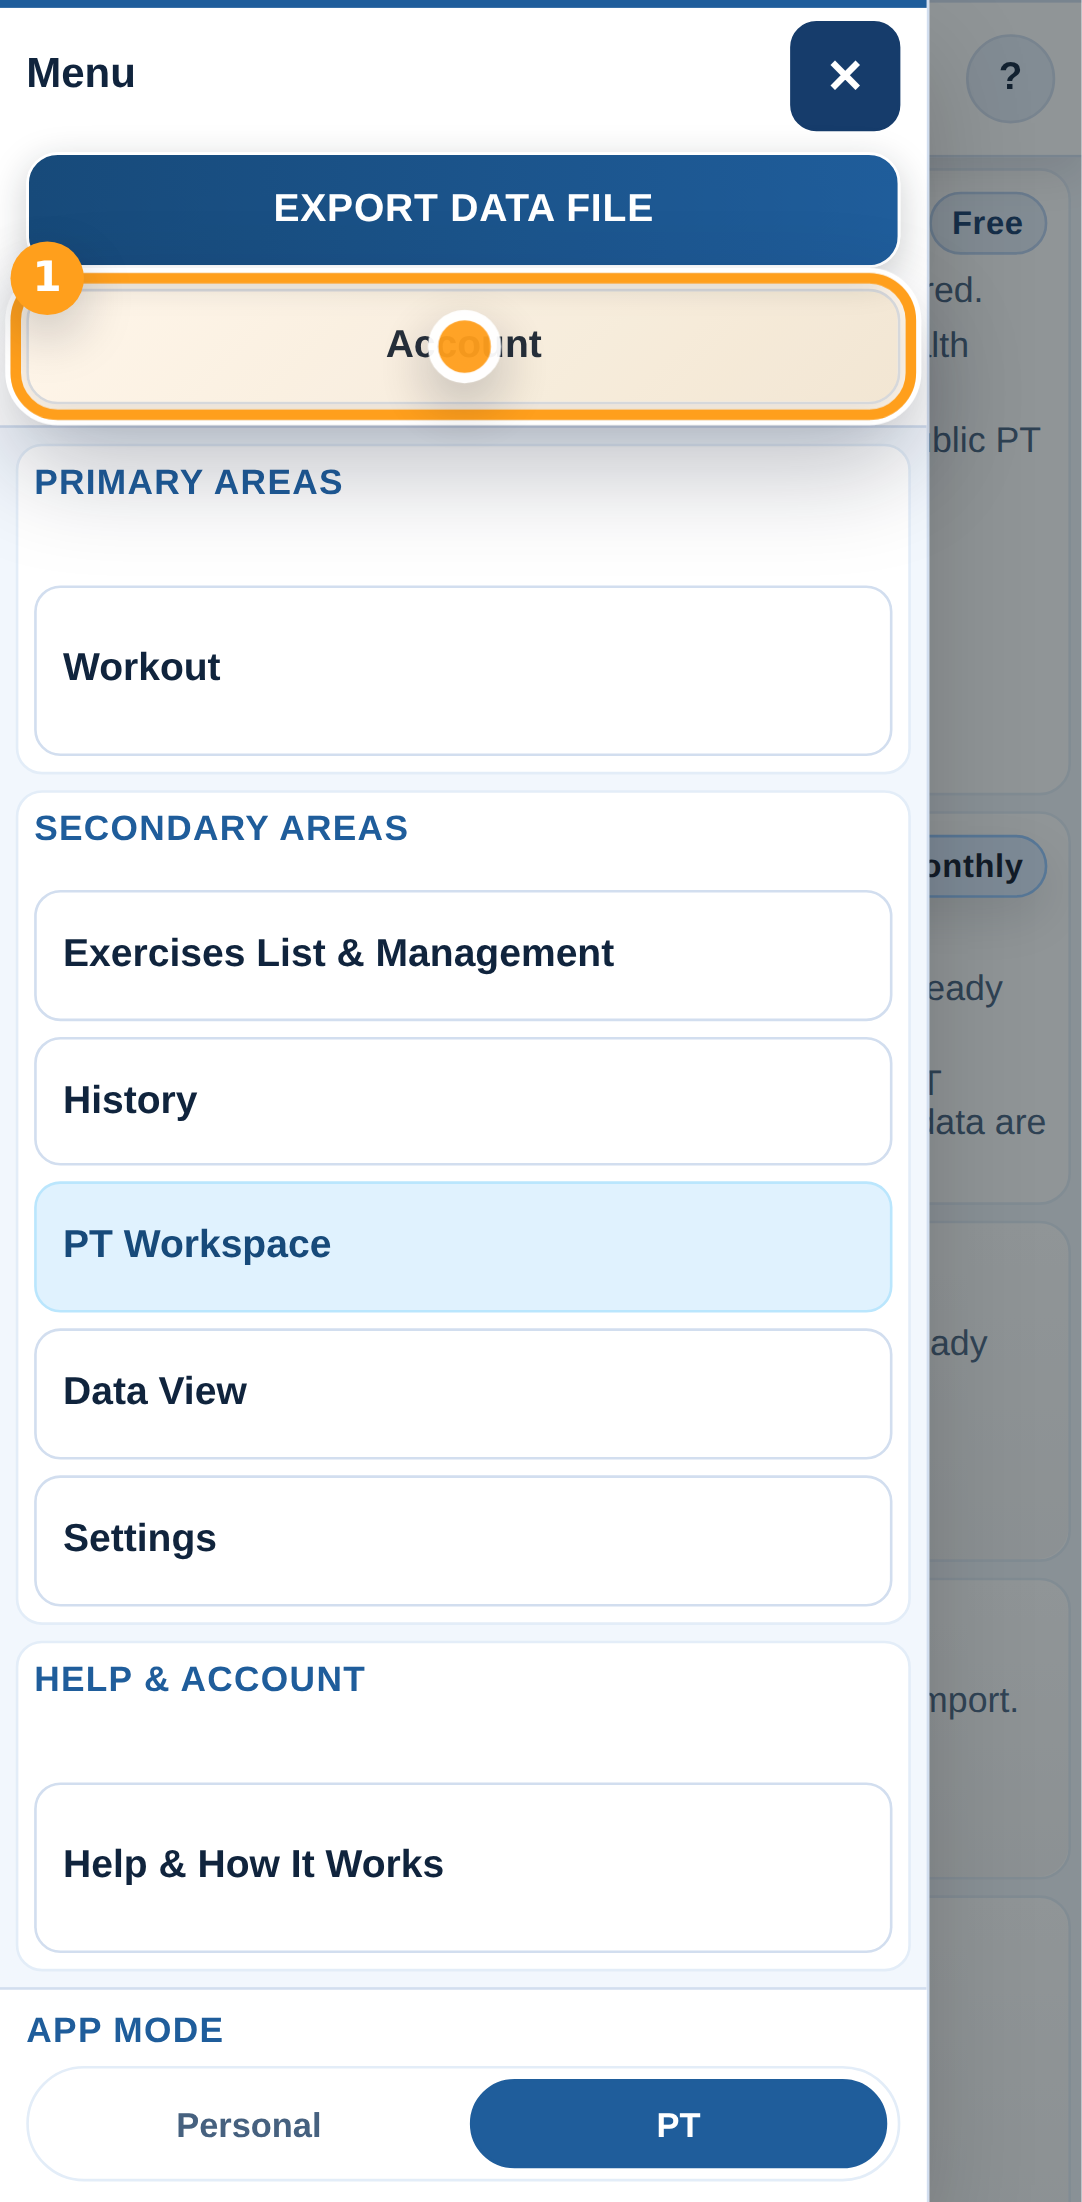Open Exercises List & Management
Screen dimensions: 1082x2202
tap(463, 955)
